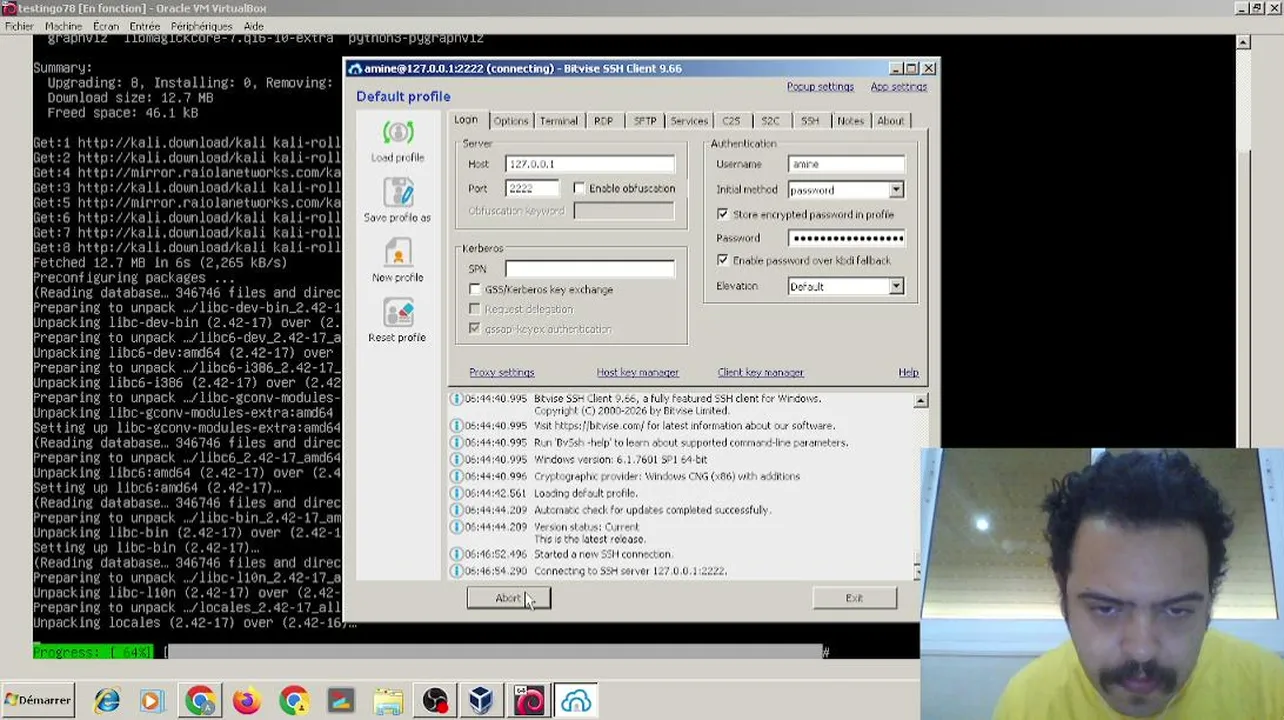
Task: Open VirtualBox Périphériques menu
Action: click(x=202, y=26)
